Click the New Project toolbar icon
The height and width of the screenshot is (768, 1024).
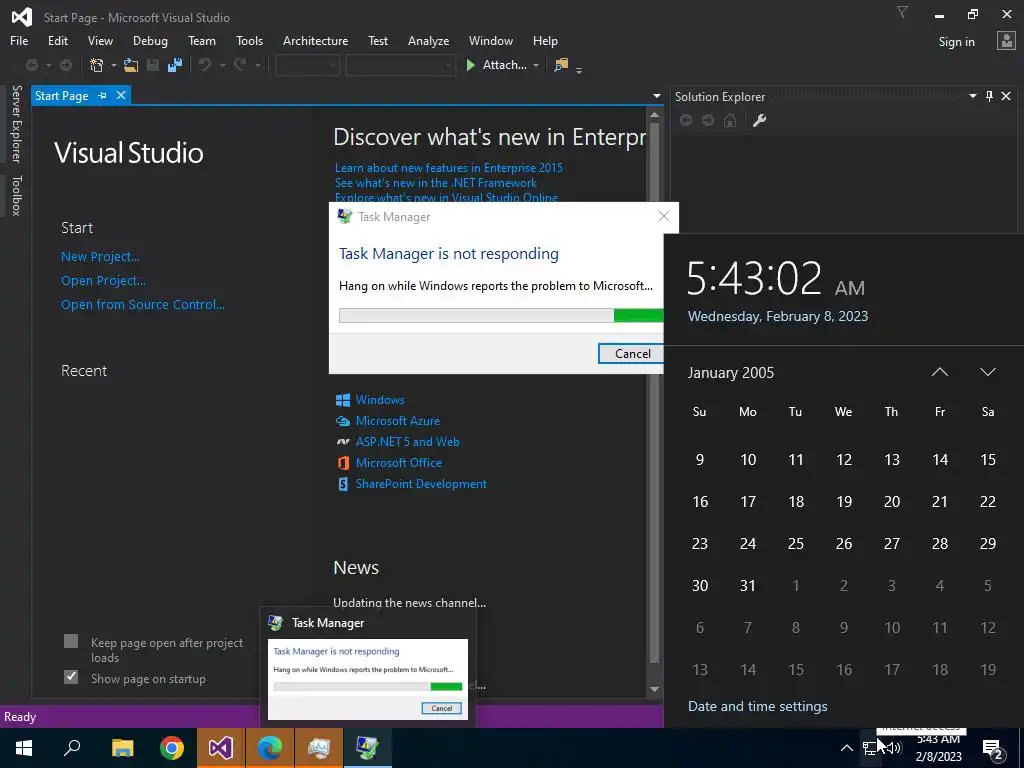pyautogui.click(x=97, y=65)
